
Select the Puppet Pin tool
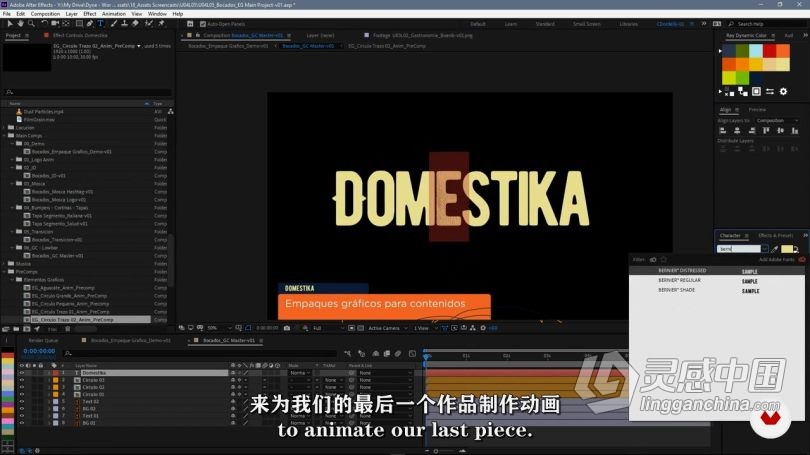[161, 24]
